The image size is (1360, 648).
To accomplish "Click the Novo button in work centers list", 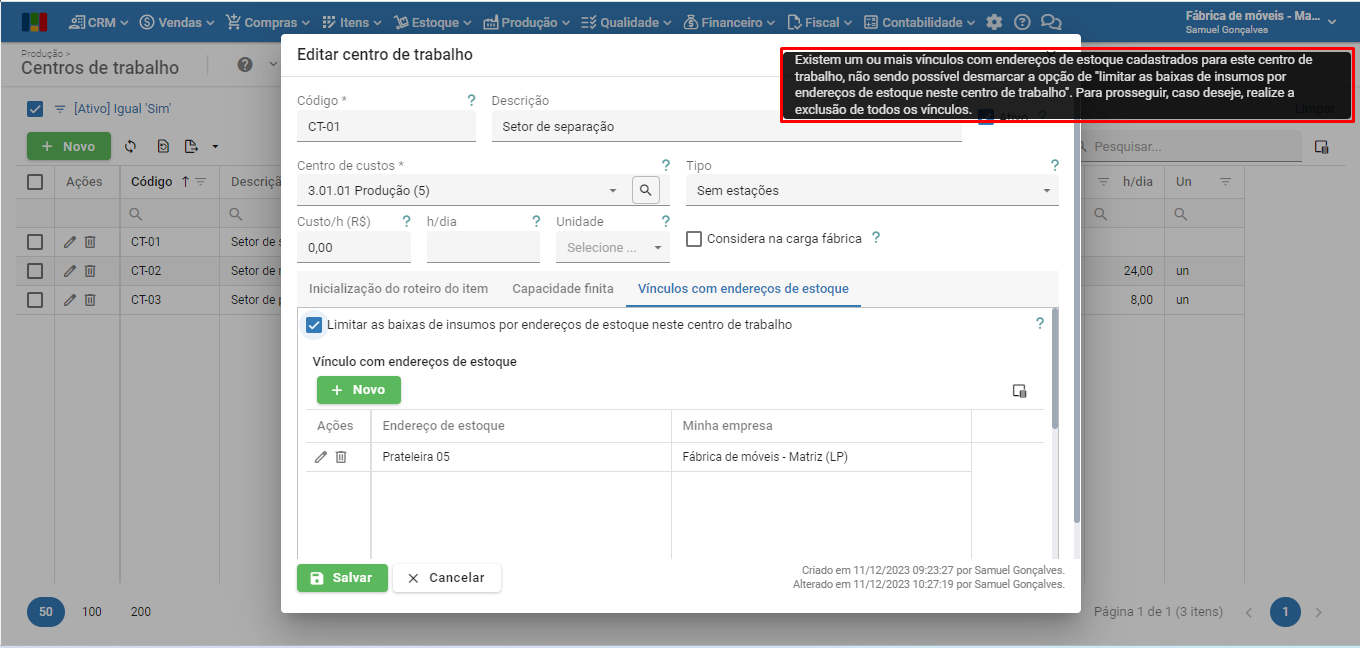I will point(69,146).
